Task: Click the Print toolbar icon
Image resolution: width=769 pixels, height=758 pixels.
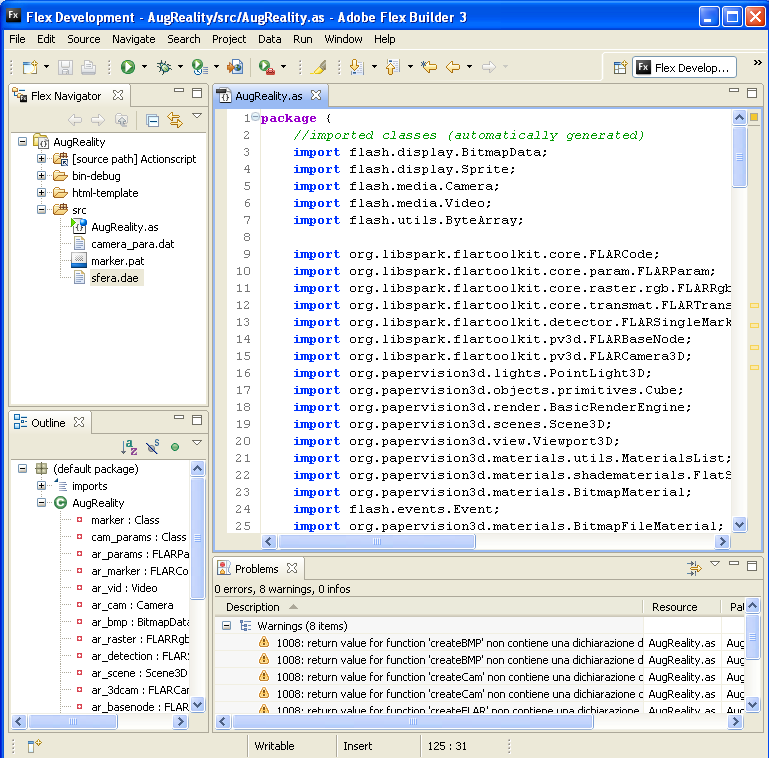Action: pos(88,67)
